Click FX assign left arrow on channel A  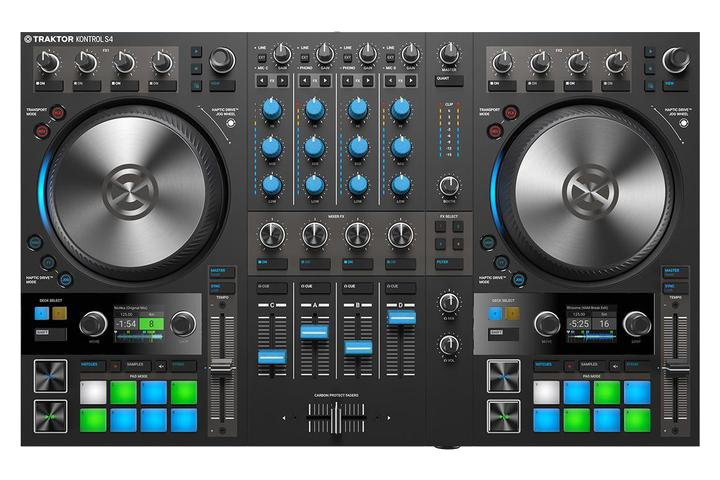(x=304, y=81)
